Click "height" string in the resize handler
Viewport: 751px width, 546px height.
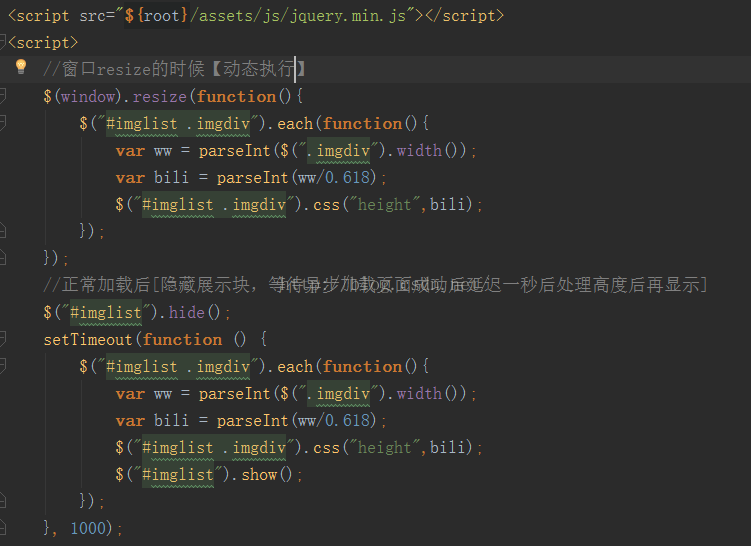tap(384, 205)
